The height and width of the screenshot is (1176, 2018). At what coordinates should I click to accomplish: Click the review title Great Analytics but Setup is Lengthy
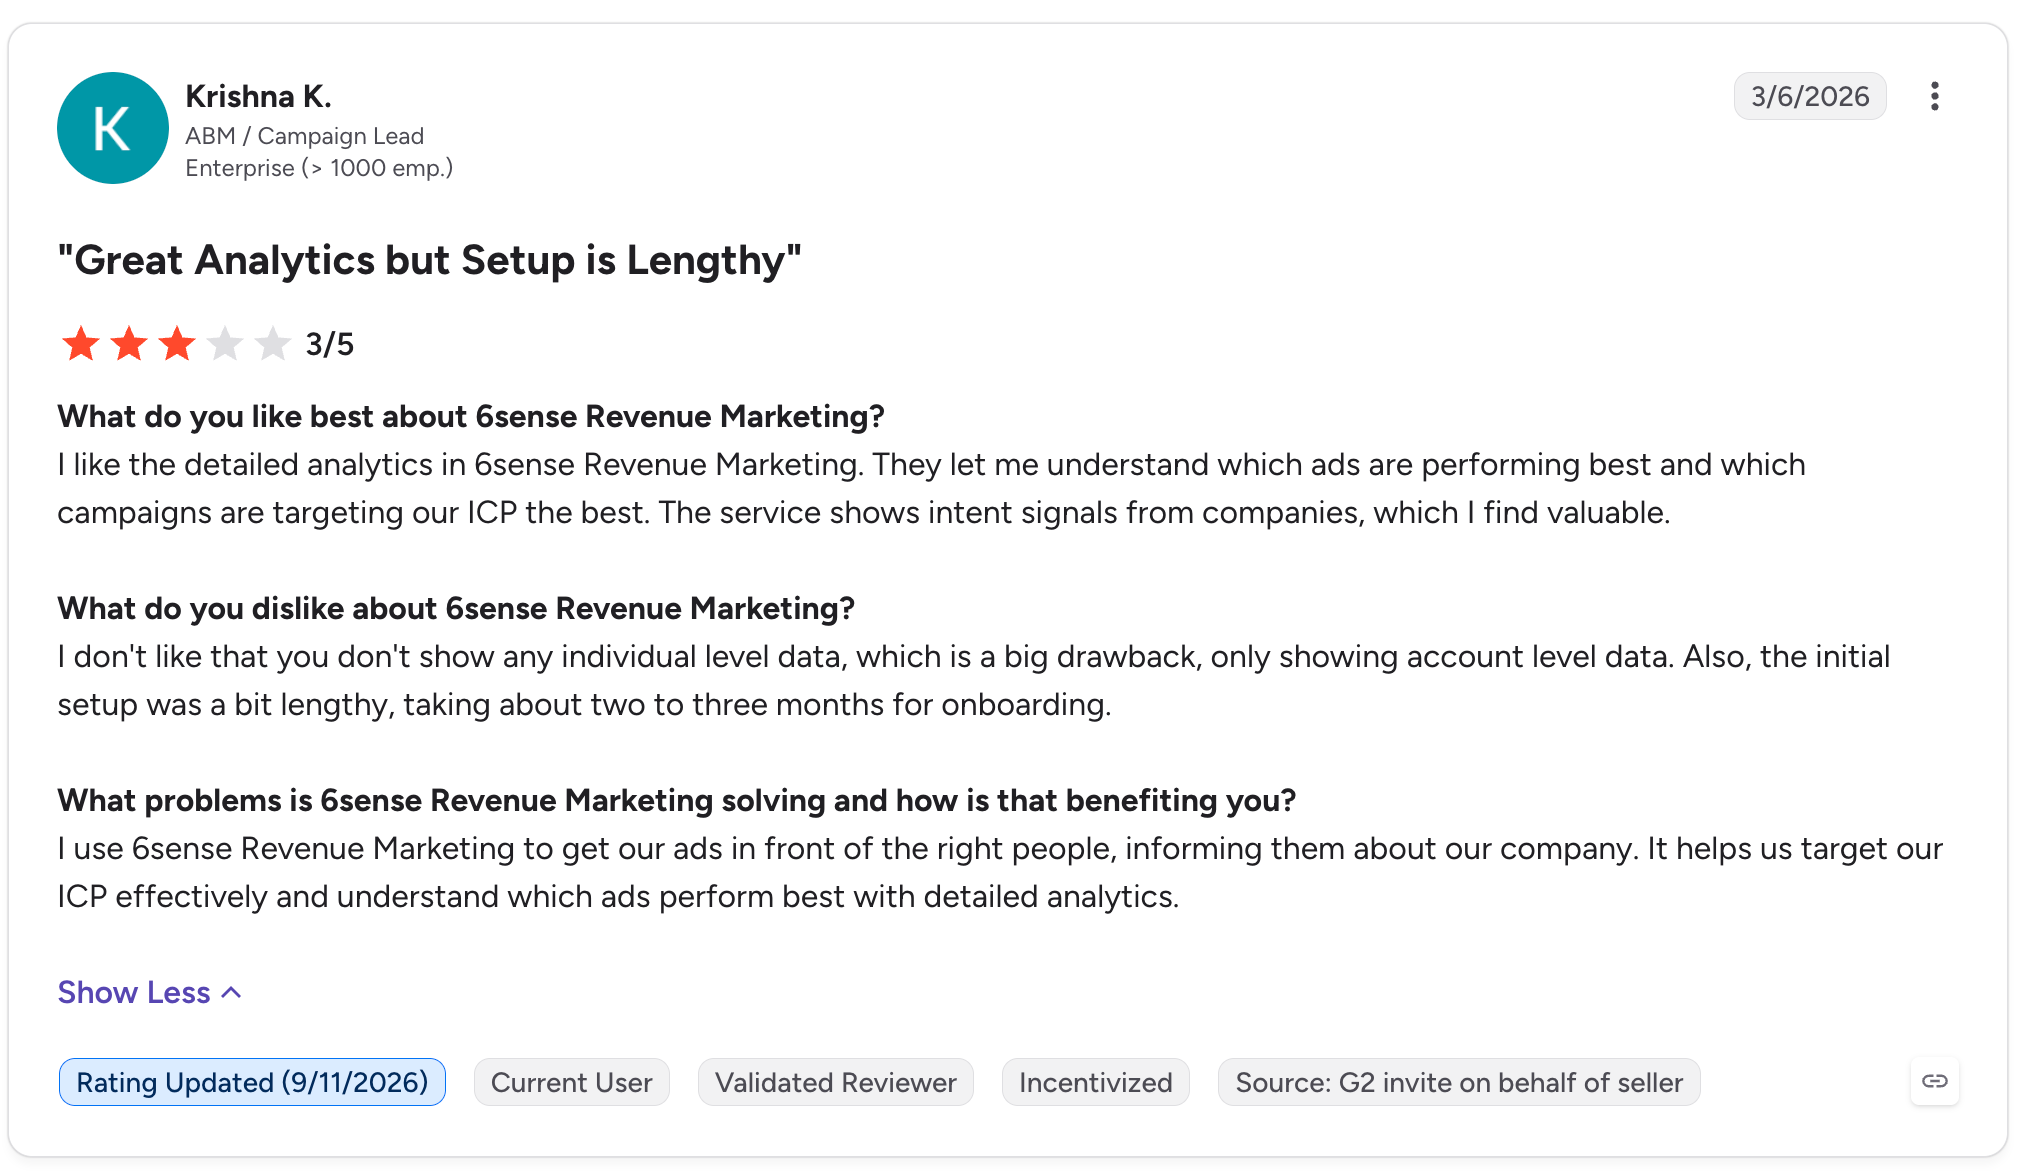point(430,260)
